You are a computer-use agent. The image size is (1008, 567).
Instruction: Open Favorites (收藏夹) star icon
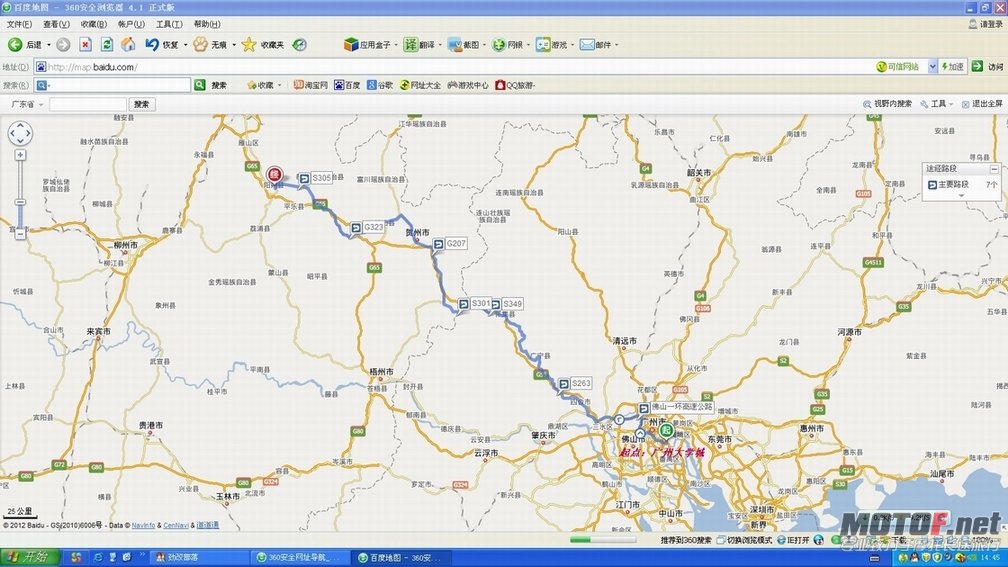(x=249, y=44)
